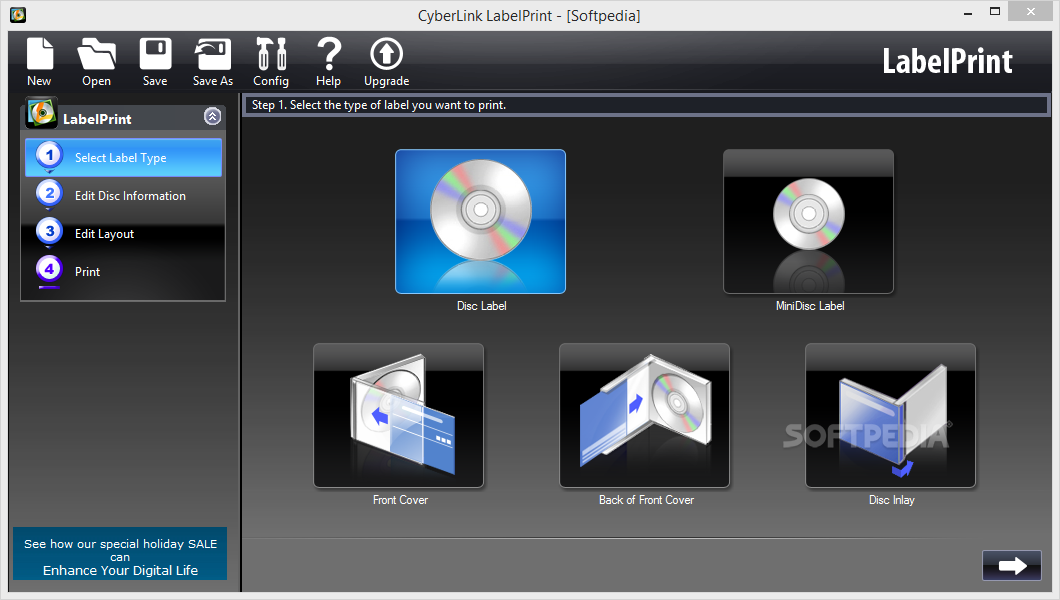
Task: Click the app icon in title bar
Action: pyautogui.click(x=18, y=14)
